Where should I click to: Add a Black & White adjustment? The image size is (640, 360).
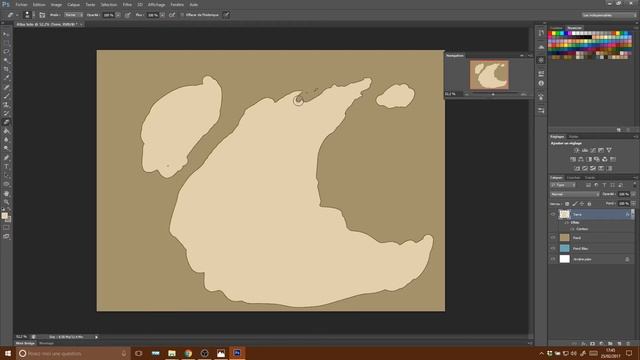(589, 159)
